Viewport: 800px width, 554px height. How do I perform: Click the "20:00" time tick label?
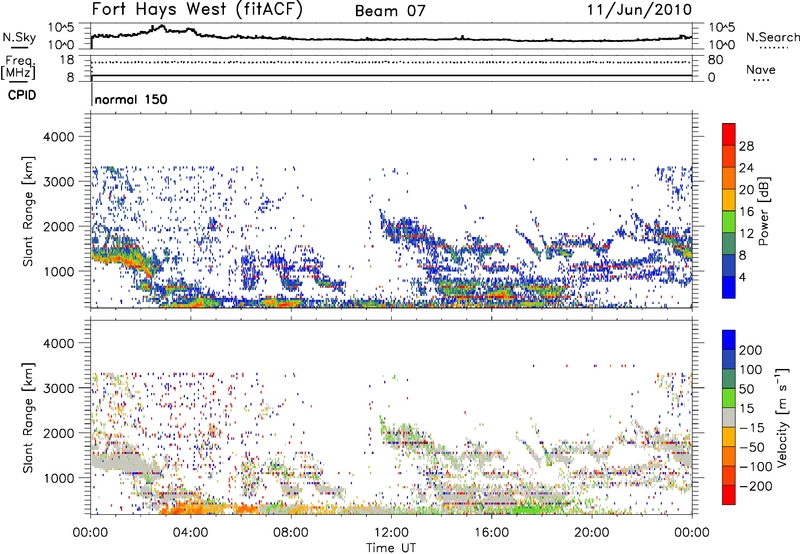591,533
